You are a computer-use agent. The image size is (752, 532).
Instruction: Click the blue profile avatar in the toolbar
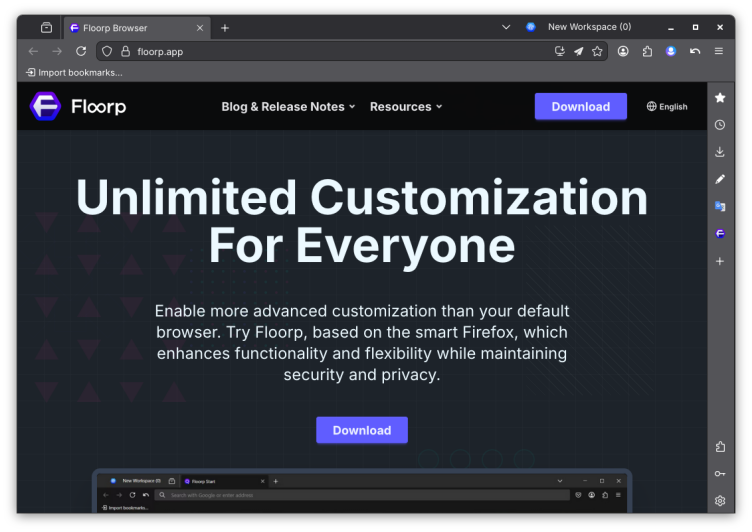click(x=671, y=51)
